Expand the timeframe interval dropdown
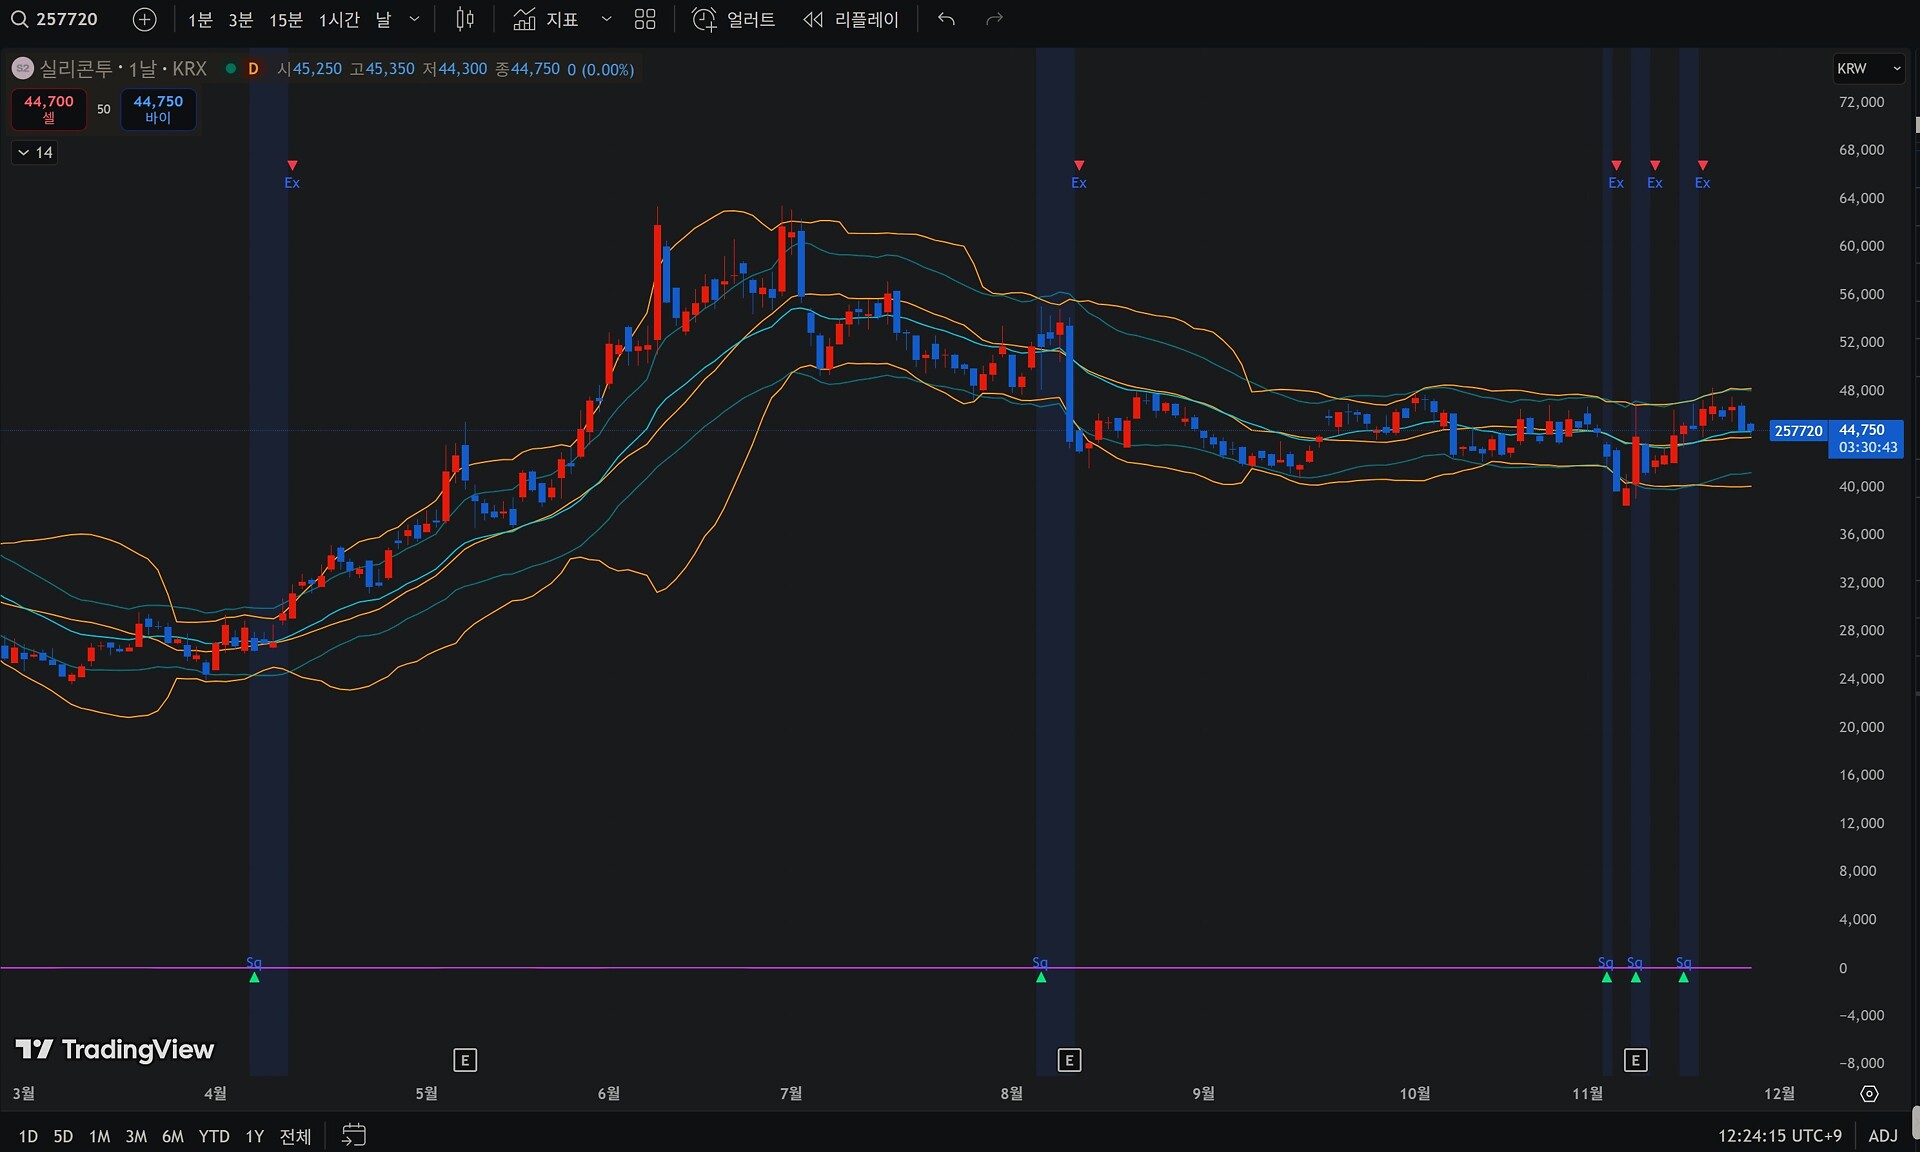 point(415,19)
